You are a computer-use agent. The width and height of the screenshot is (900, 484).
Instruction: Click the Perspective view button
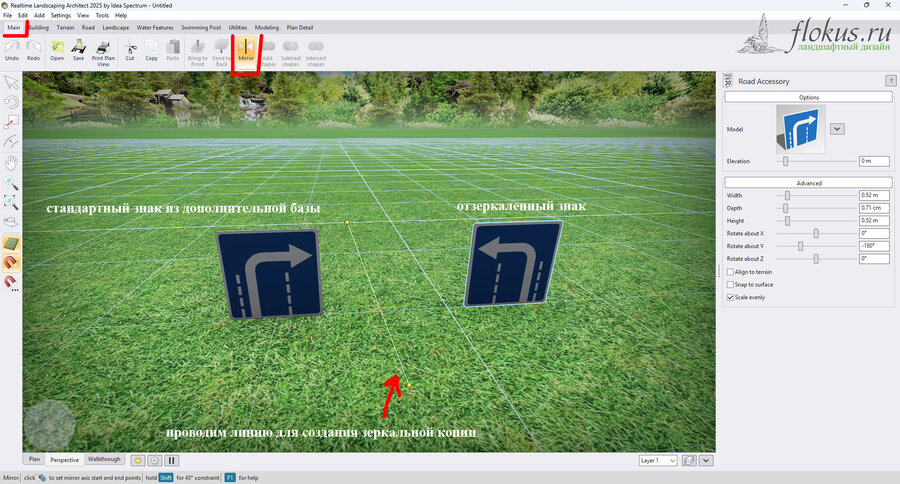pos(64,460)
